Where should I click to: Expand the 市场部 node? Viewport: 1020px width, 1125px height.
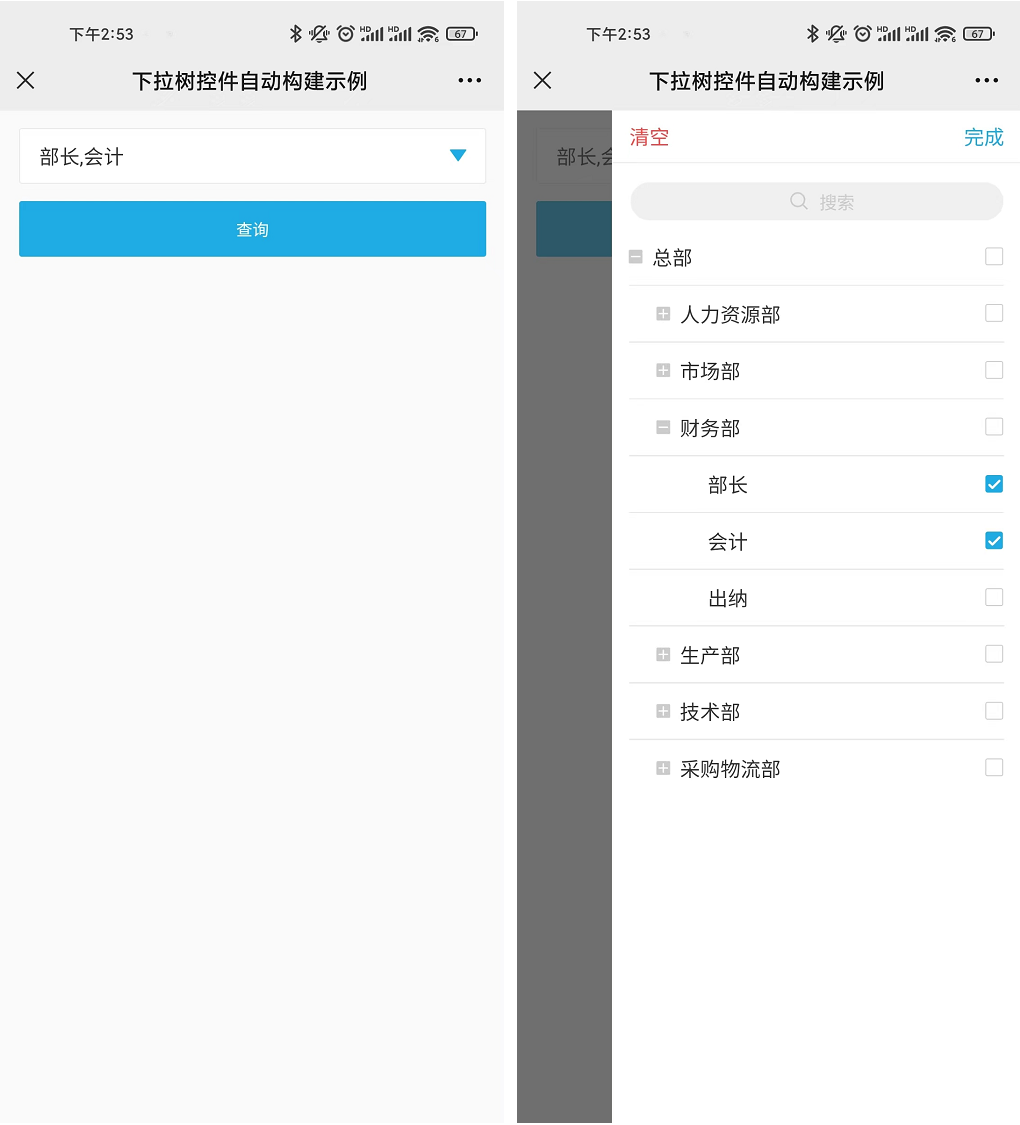(663, 371)
